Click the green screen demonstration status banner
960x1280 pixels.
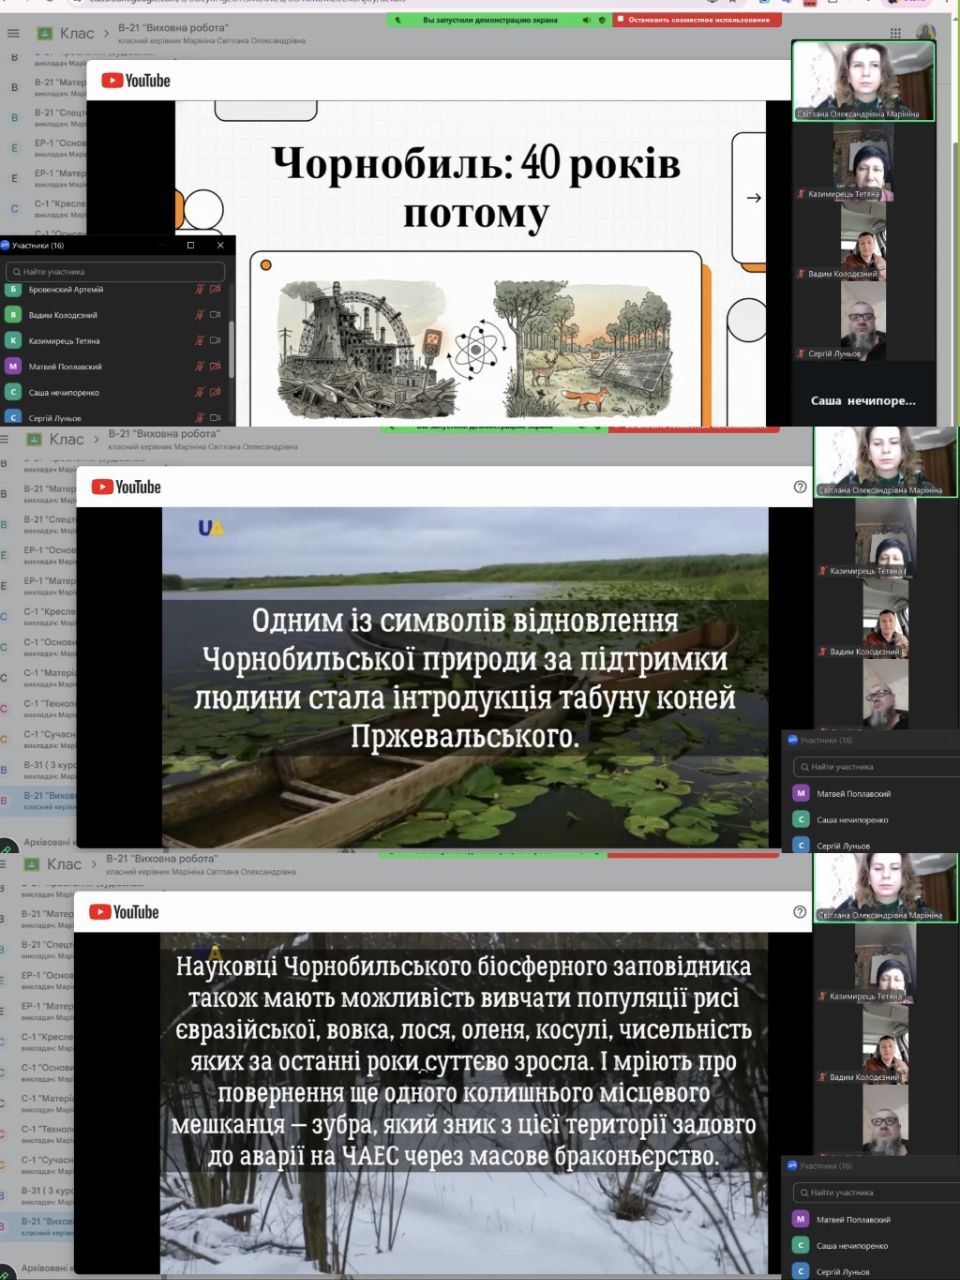click(498, 19)
